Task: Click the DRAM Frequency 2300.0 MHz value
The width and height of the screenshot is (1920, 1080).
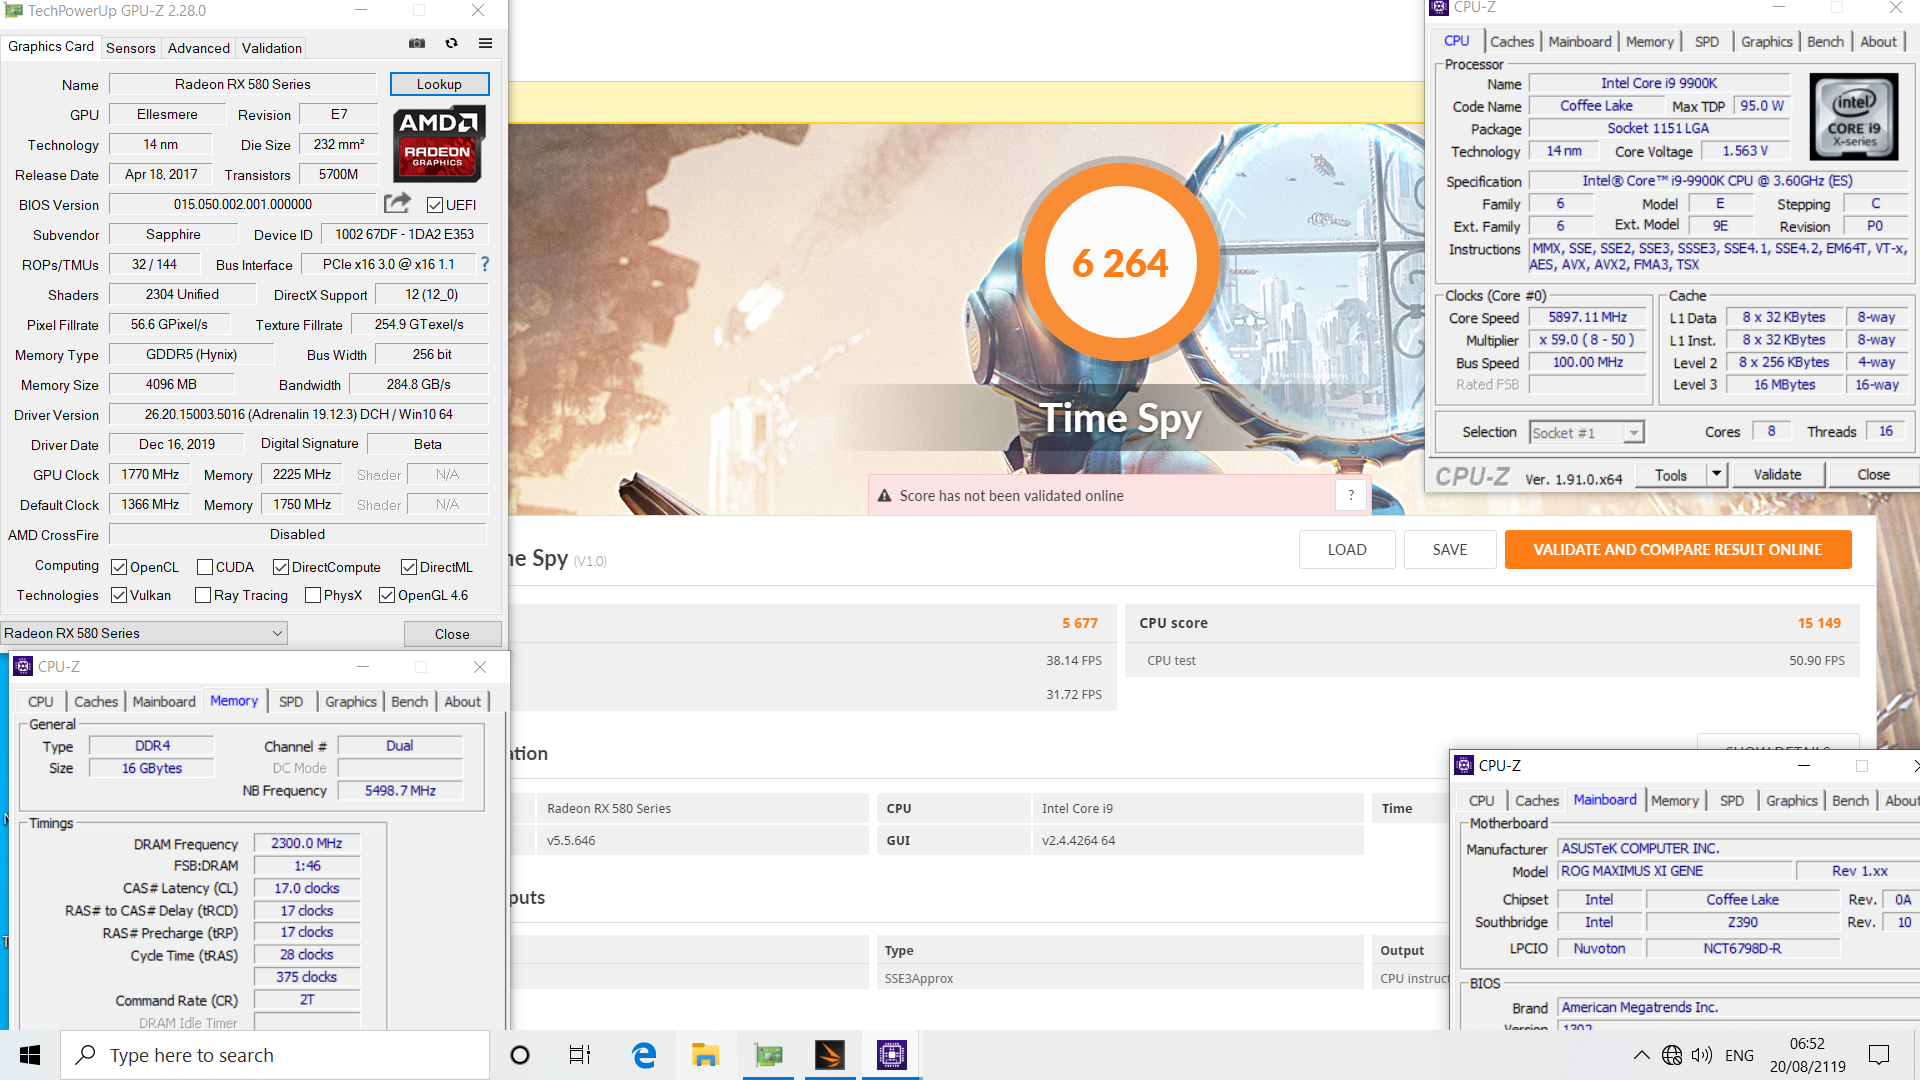Action: [x=306, y=844]
